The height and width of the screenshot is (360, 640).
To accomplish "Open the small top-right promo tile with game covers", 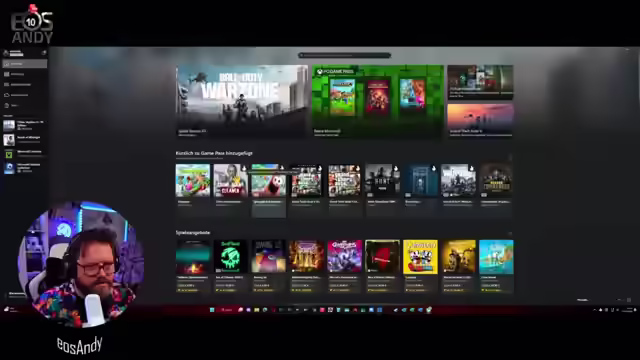I will (x=480, y=82).
